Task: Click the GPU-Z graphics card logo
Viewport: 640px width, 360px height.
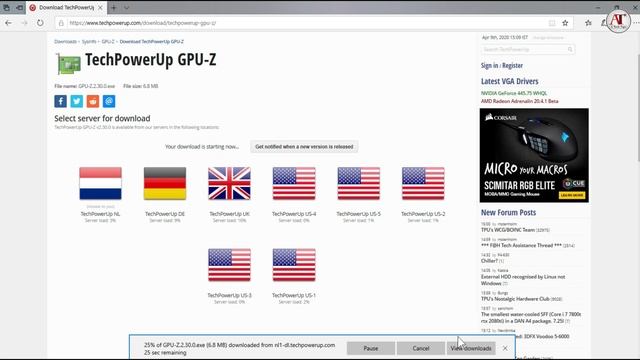Action: 69,63
